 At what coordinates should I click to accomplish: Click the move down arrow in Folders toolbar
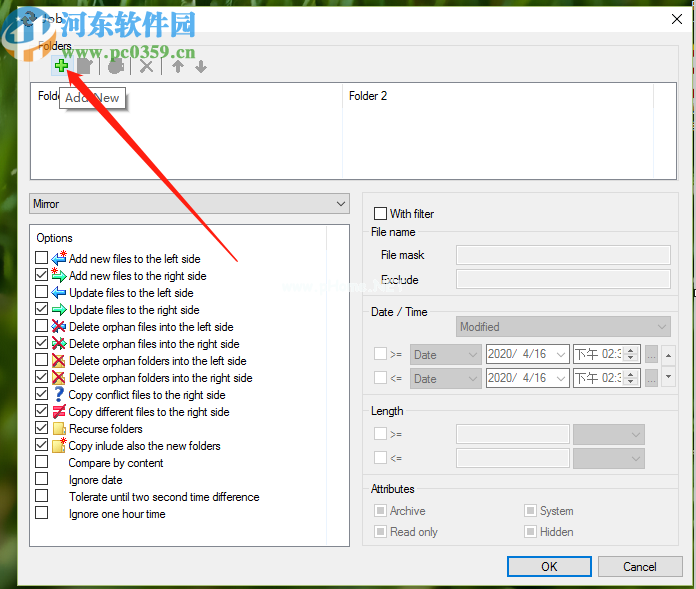pyautogui.click(x=201, y=67)
